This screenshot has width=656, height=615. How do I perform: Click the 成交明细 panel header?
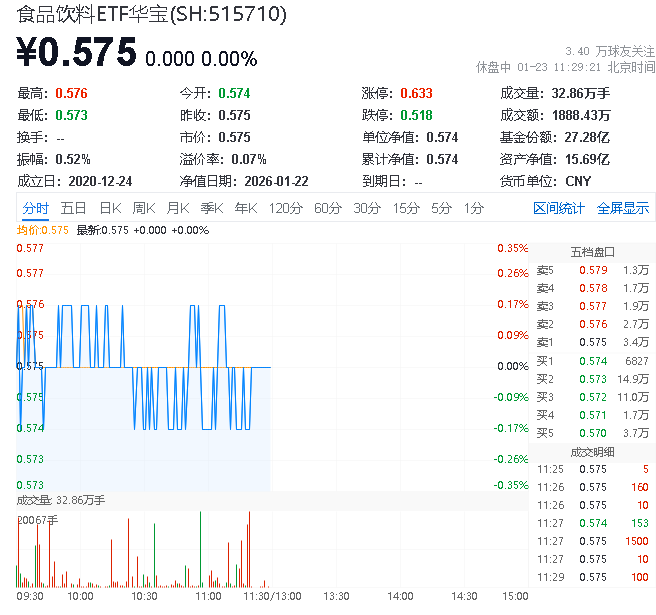click(x=592, y=451)
